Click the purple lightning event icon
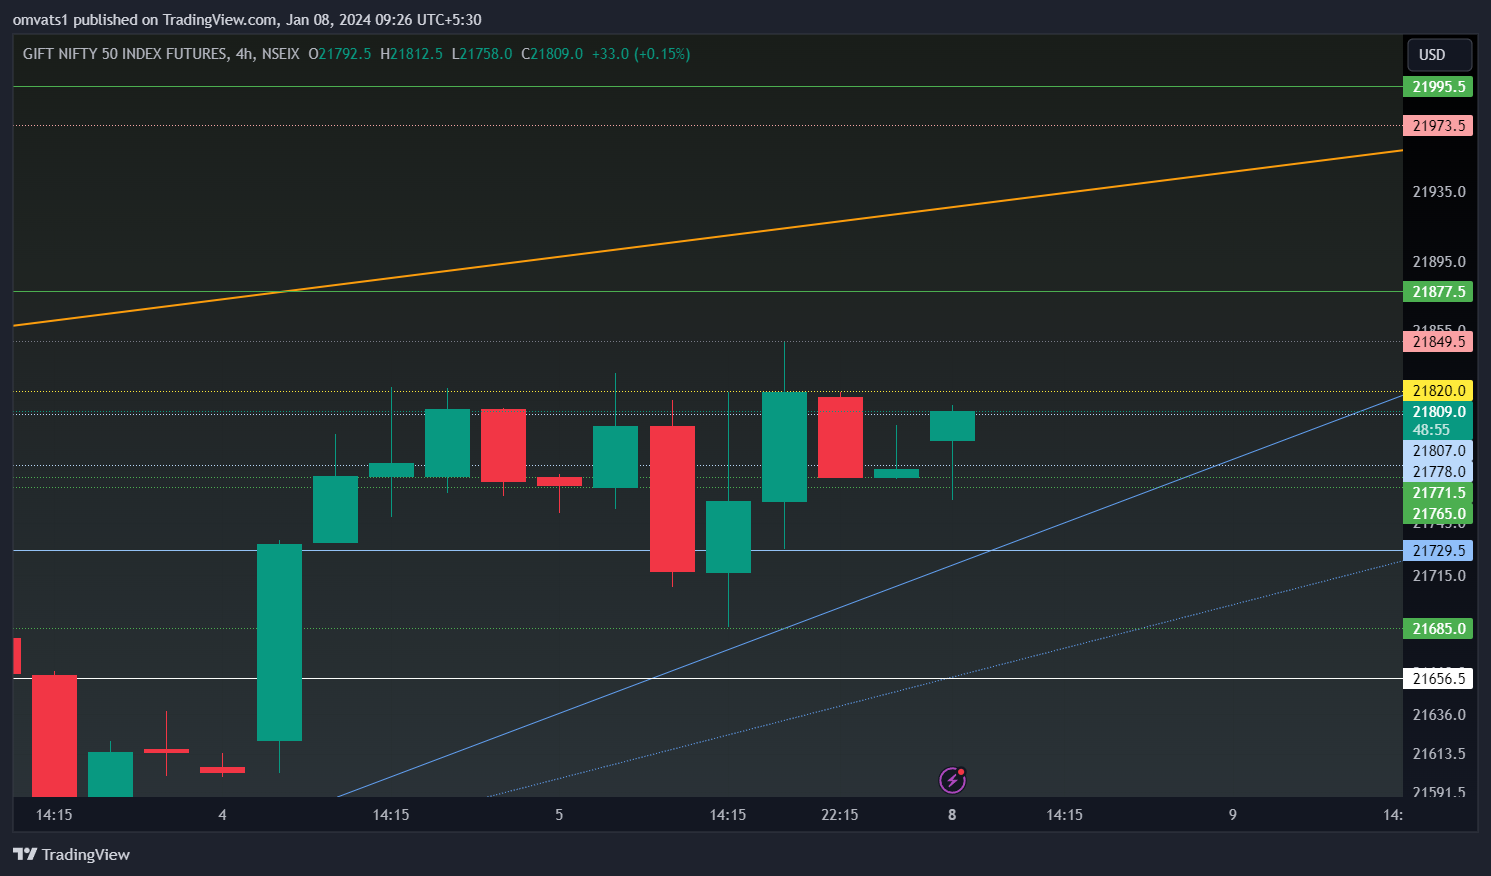The height and width of the screenshot is (876, 1491). pos(952,779)
